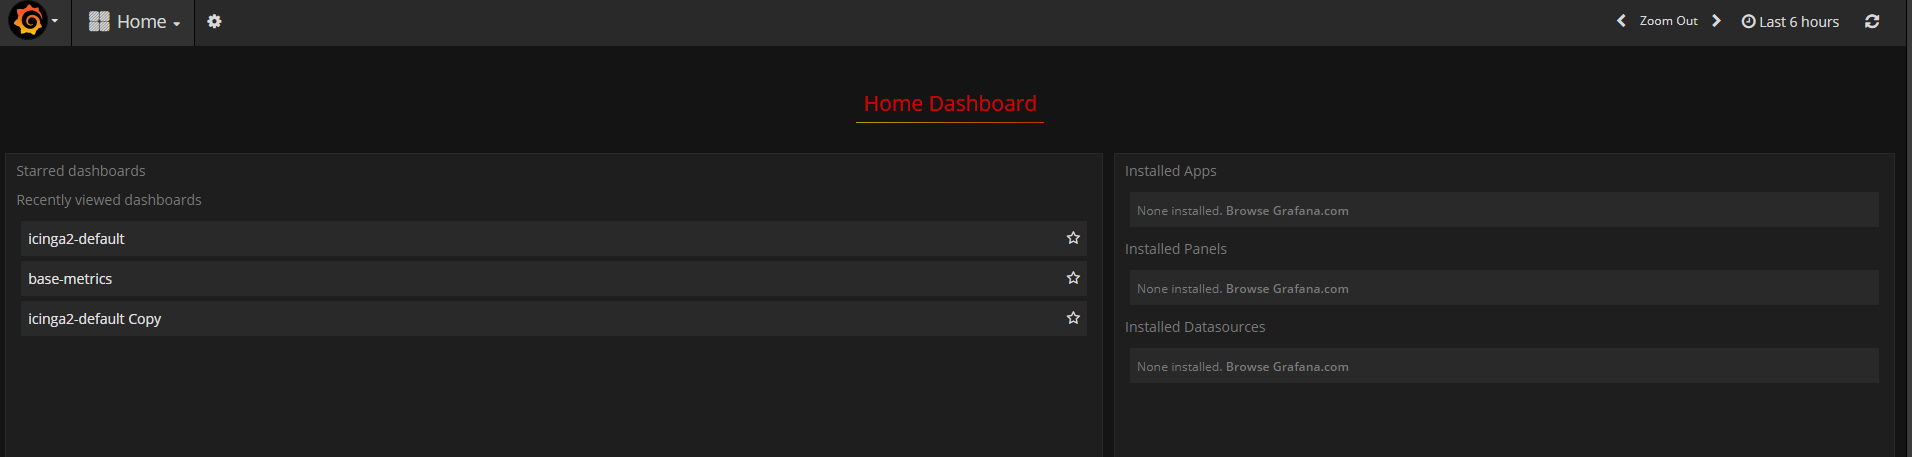
Task: Click the dashboard grid icon beside Home
Action: click(x=99, y=21)
